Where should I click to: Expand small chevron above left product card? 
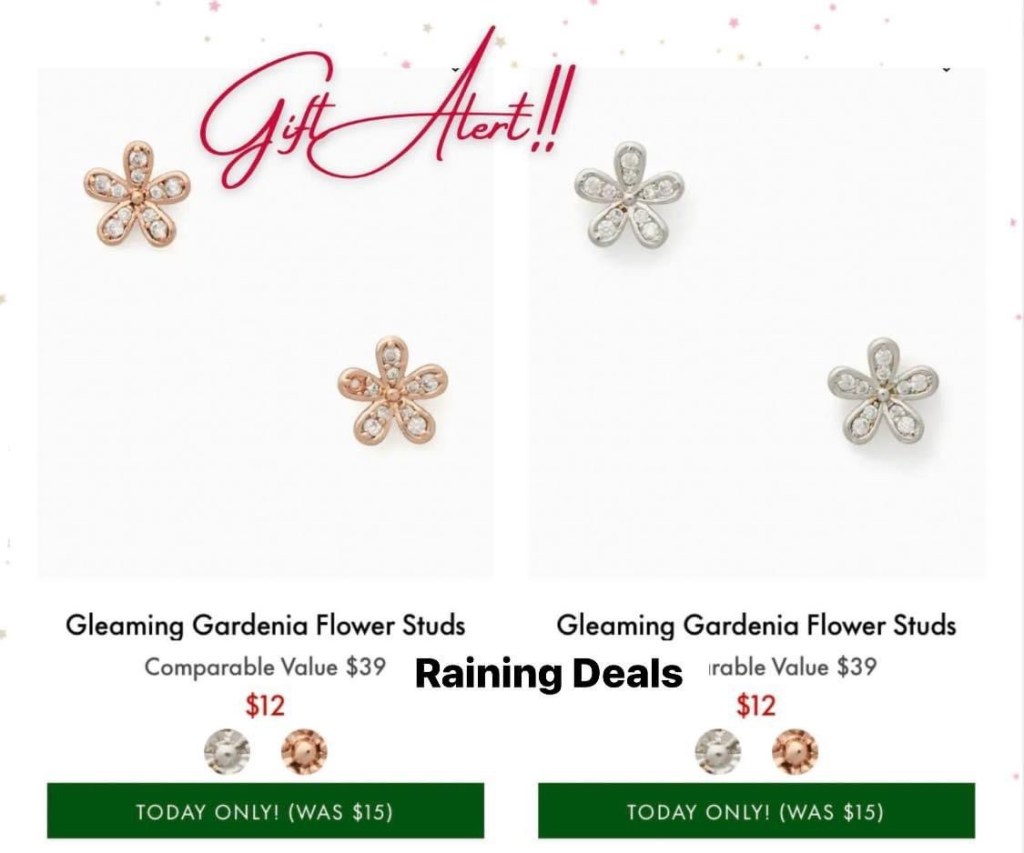455,69
